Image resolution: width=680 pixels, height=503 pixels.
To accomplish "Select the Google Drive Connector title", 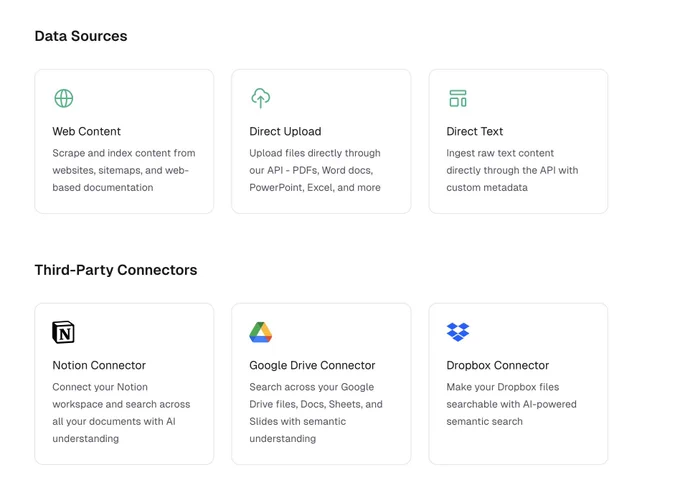I will tap(312, 366).
